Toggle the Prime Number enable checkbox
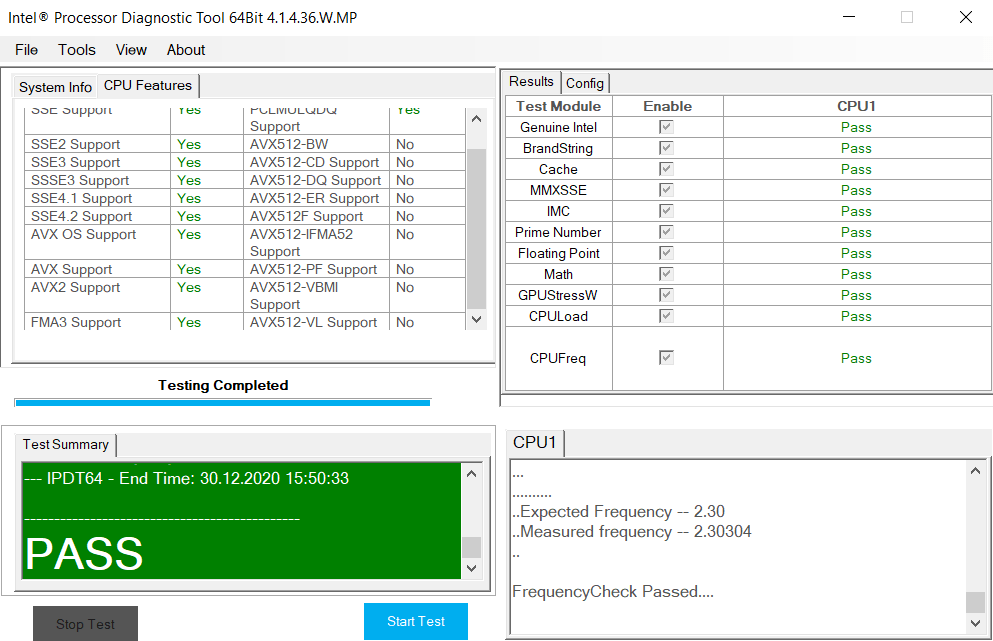The width and height of the screenshot is (993, 641). tap(666, 232)
